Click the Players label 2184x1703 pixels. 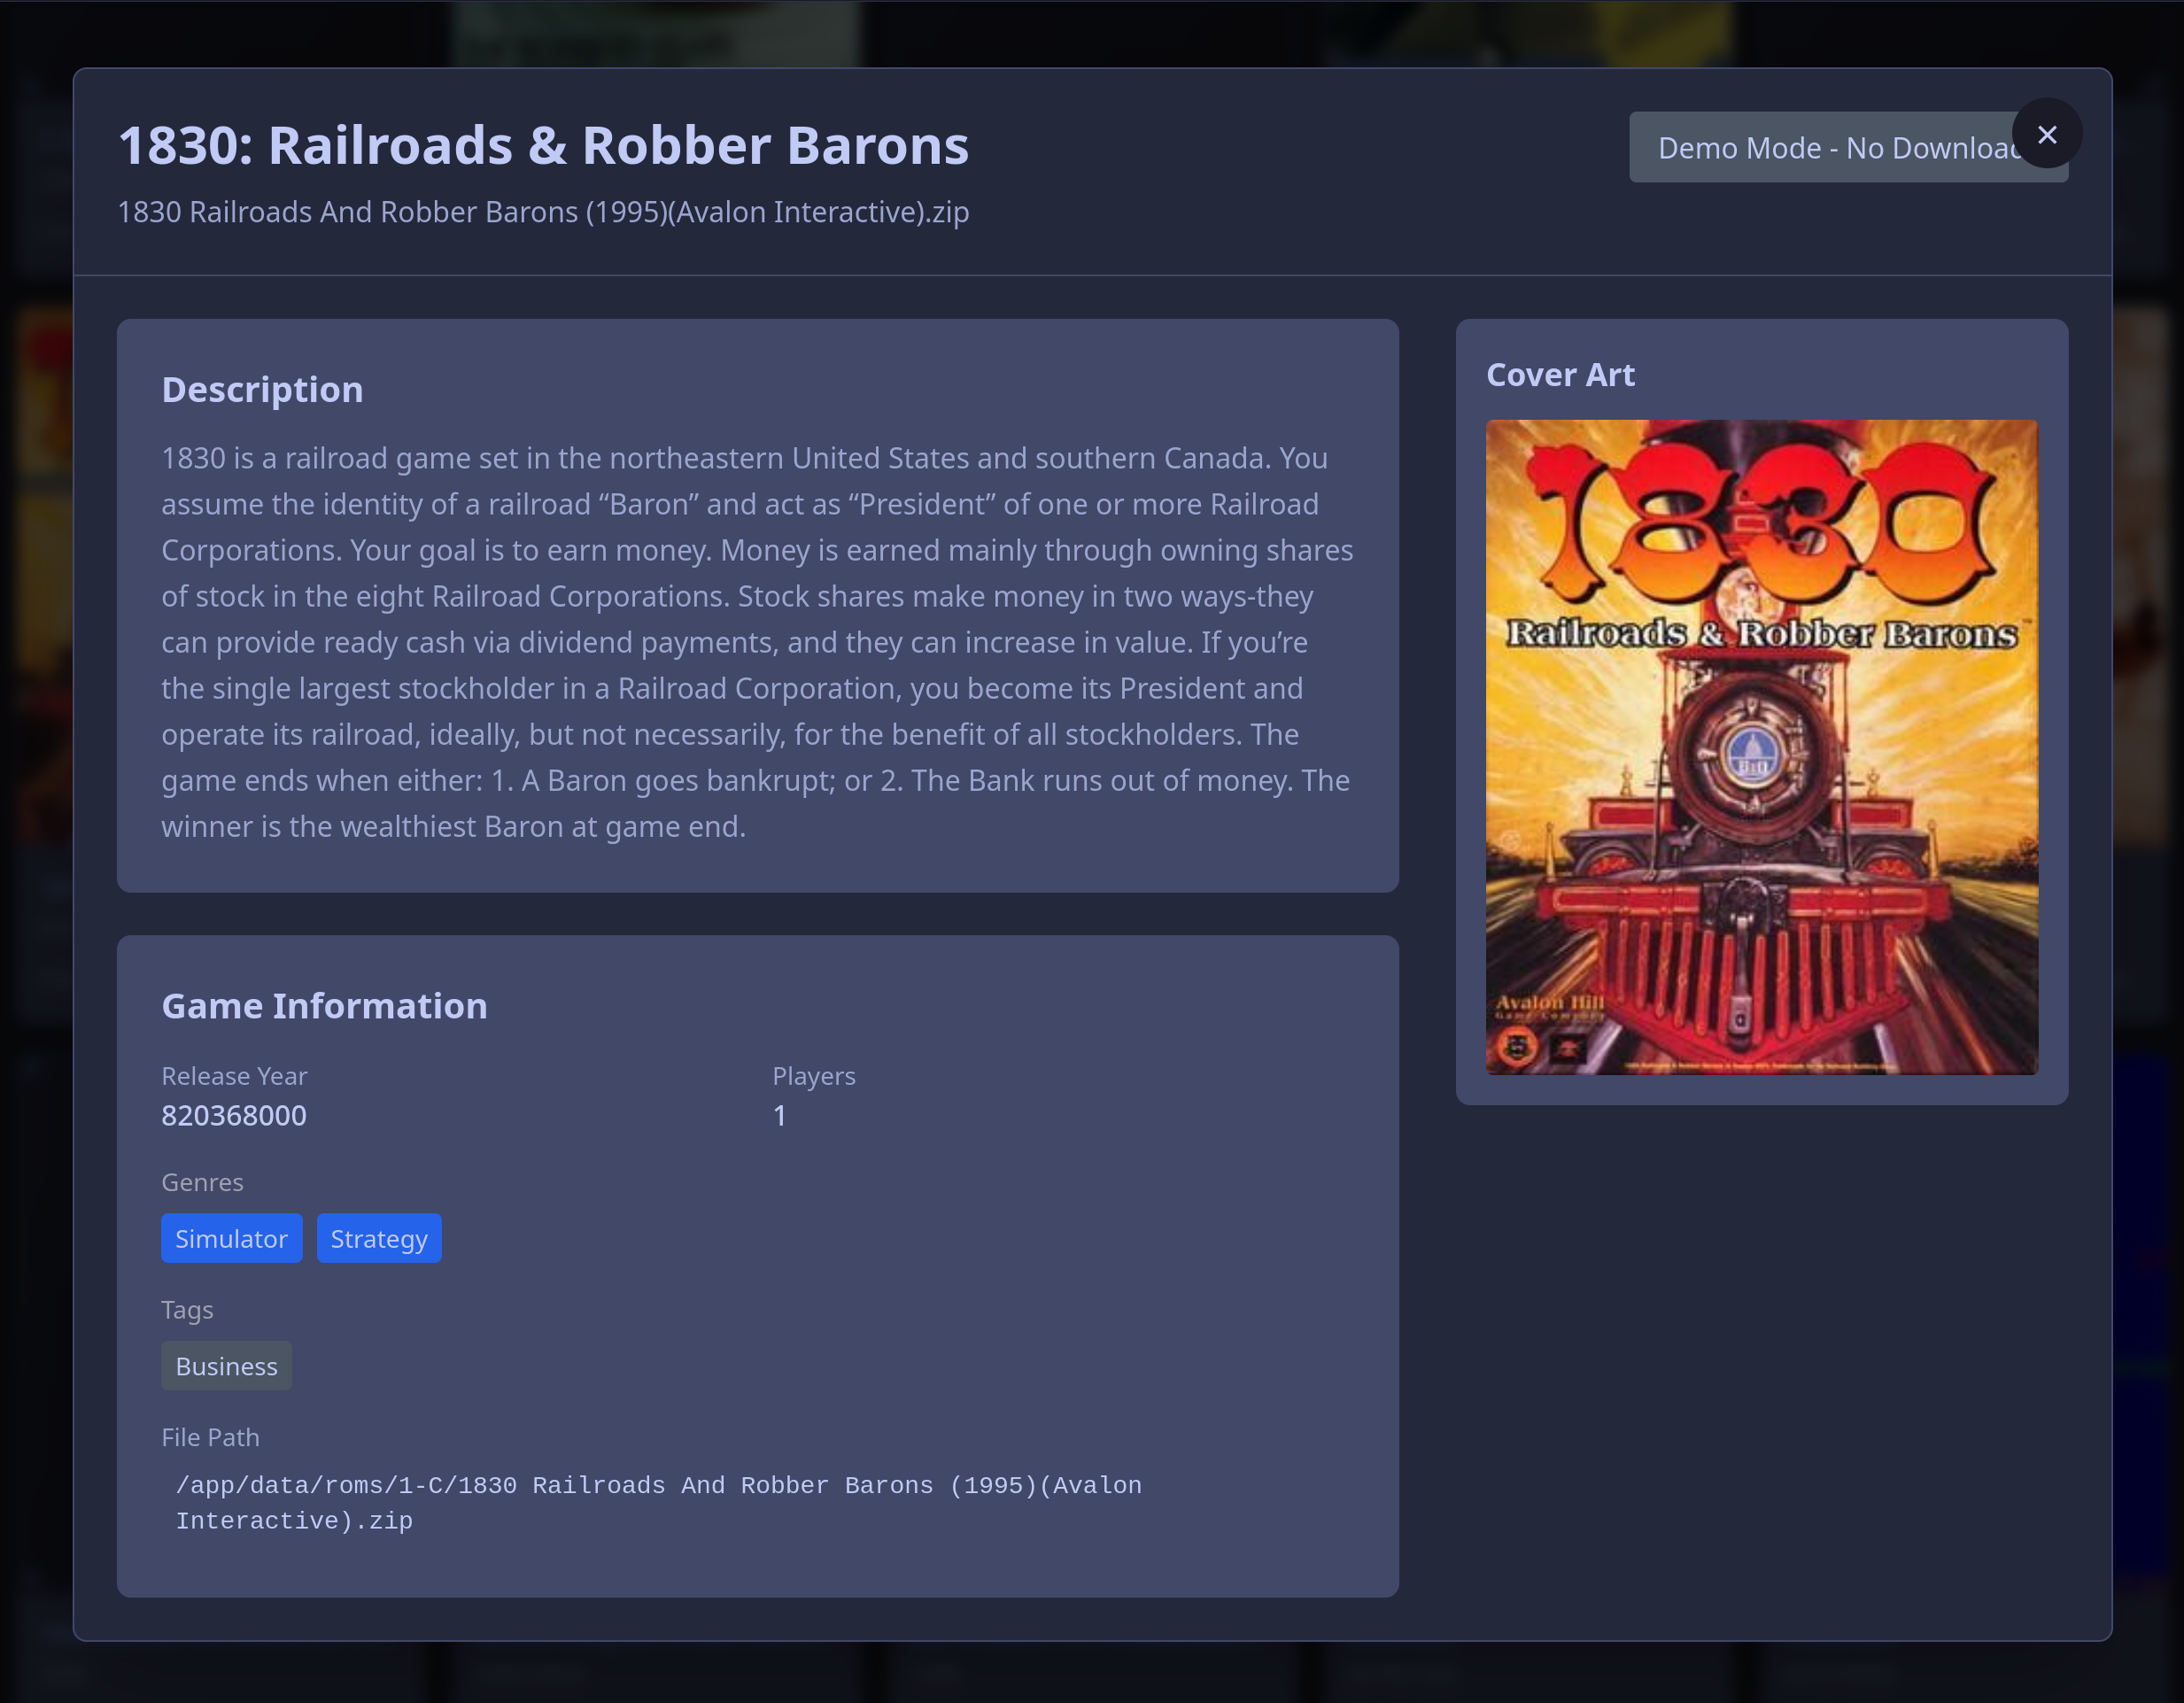tap(814, 1076)
